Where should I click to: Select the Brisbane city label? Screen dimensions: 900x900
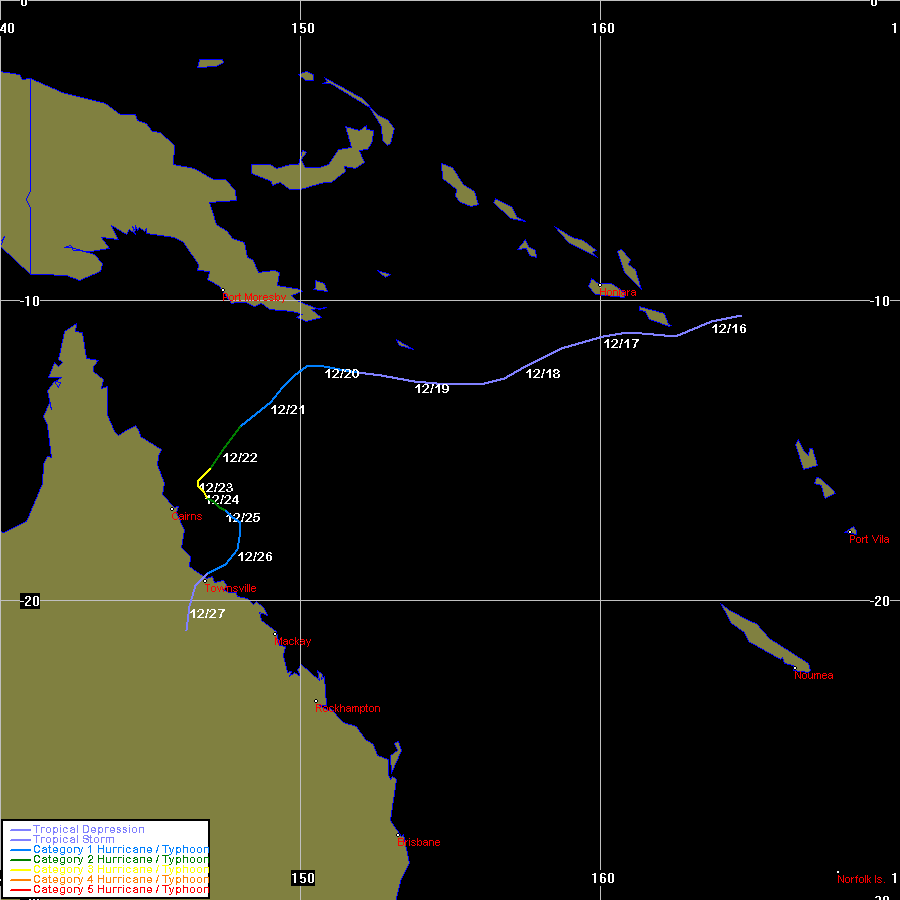418,842
